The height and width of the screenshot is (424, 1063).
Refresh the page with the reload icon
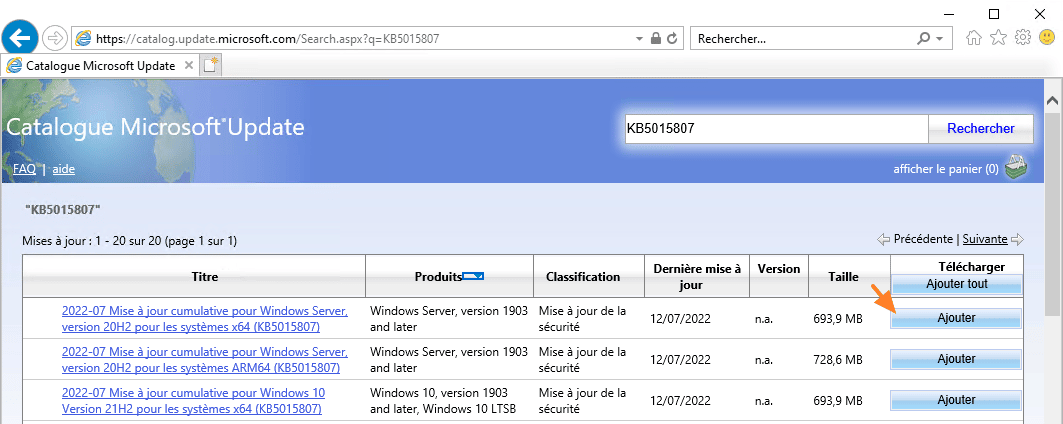coord(673,39)
